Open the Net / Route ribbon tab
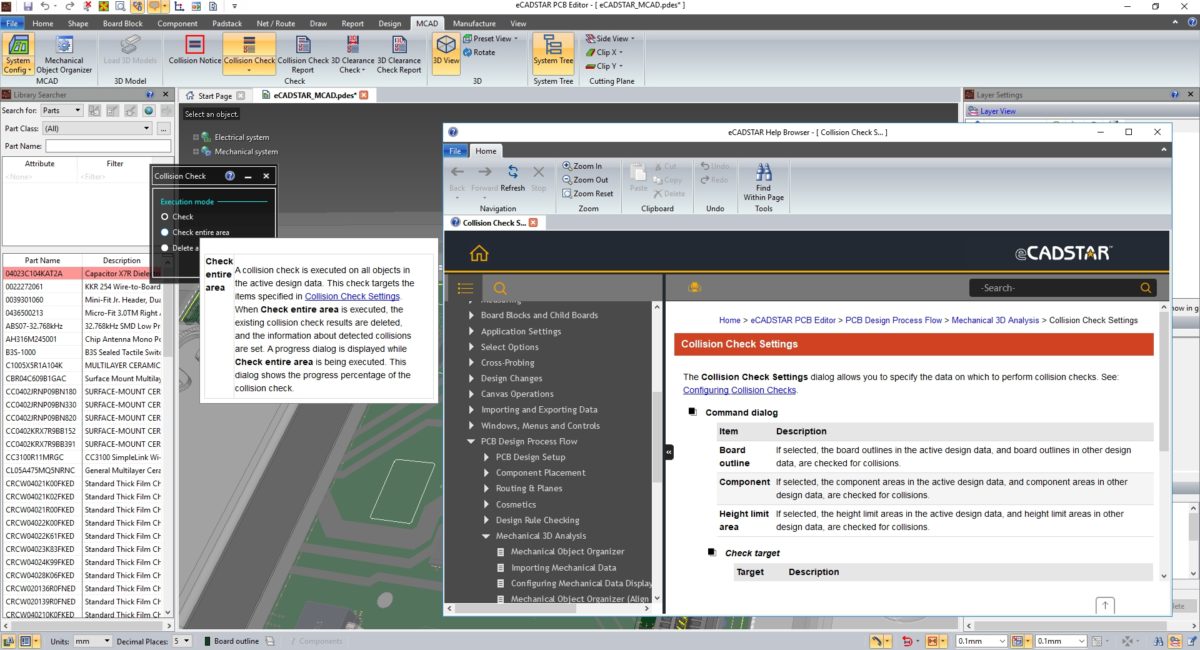This screenshot has height=650, width=1200. [276, 23]
